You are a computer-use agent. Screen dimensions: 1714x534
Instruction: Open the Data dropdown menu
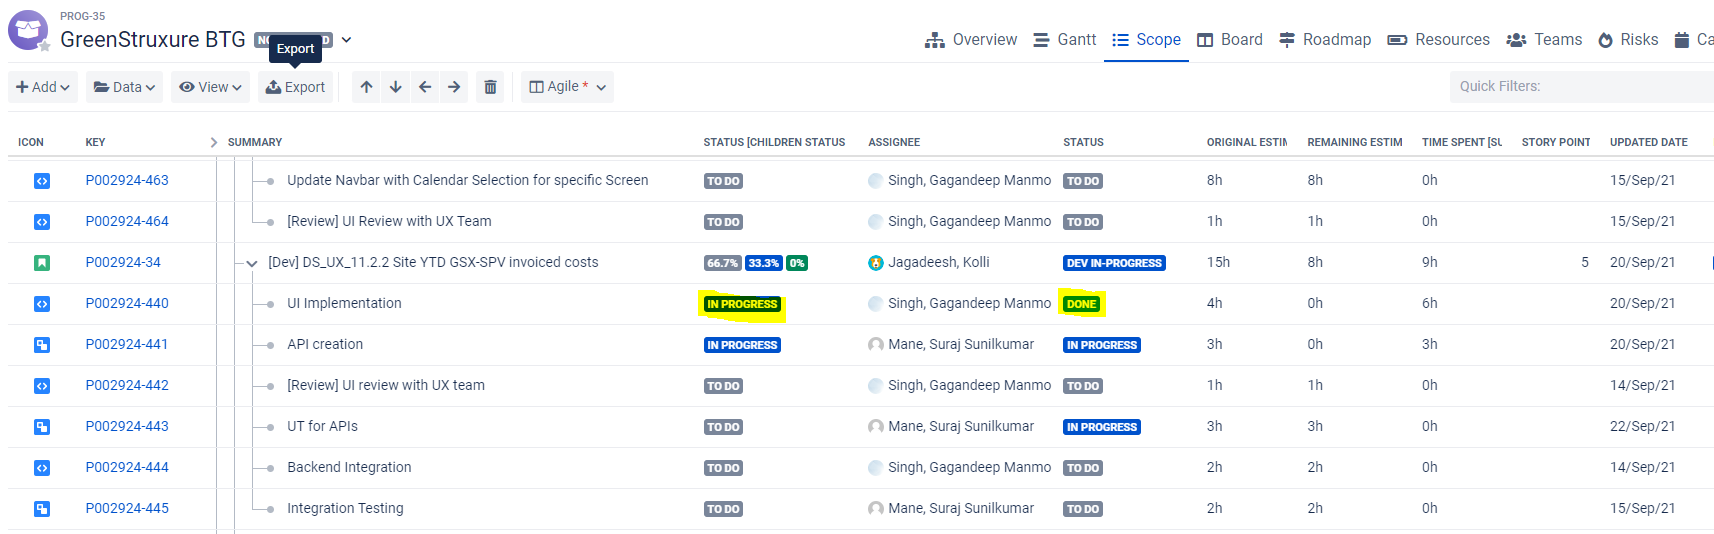point(124,87)
